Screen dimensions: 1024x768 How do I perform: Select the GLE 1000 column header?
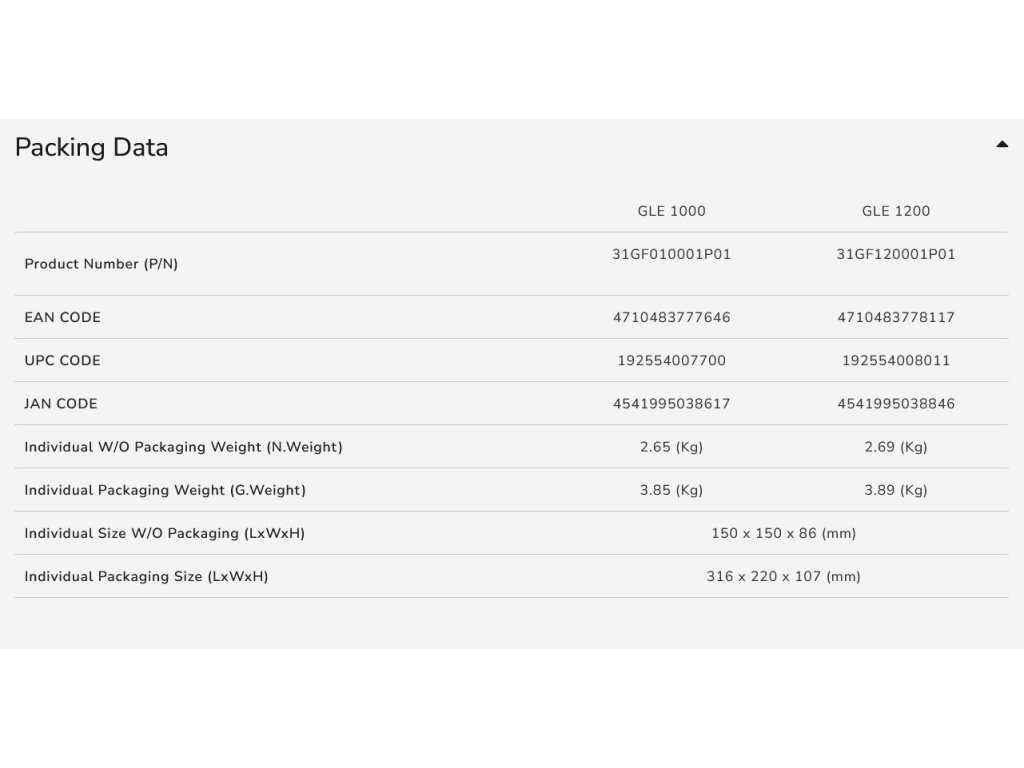pyautogui.click(x=671, y=211)
